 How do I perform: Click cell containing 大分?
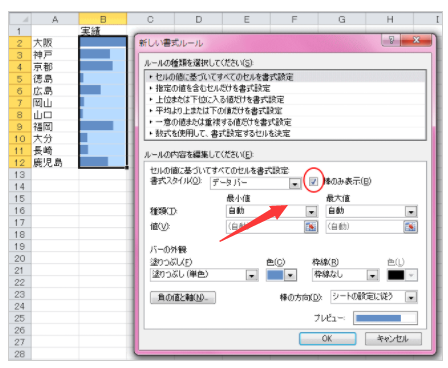pos(55,139)
